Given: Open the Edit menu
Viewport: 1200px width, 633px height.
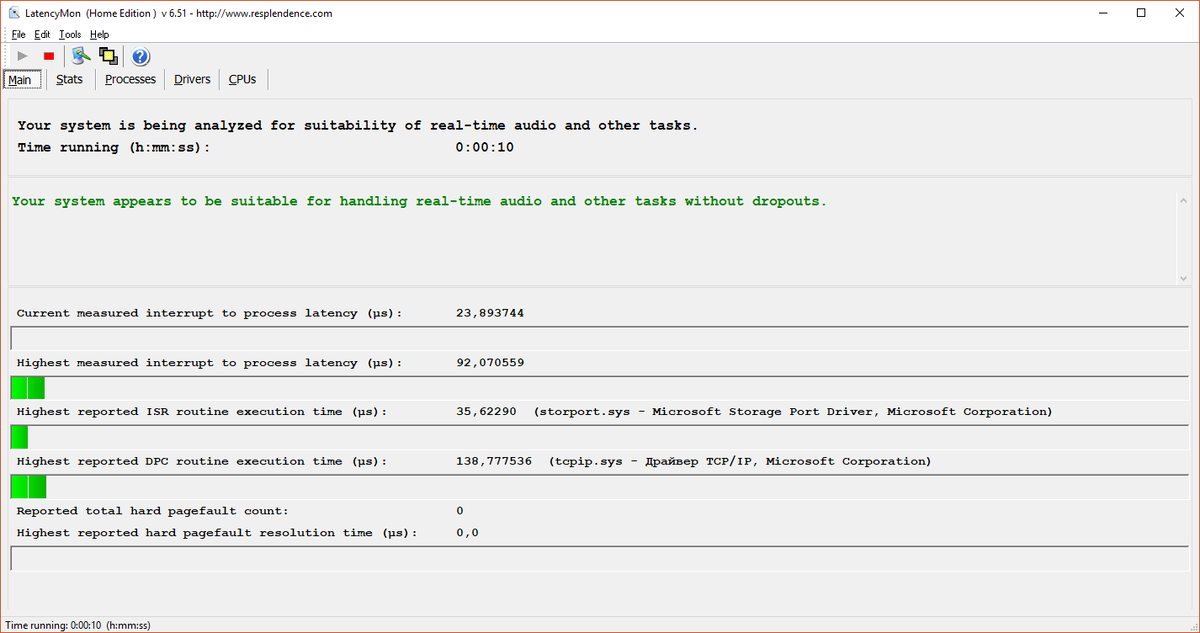Looking at the screenshot, I should 42,34.
